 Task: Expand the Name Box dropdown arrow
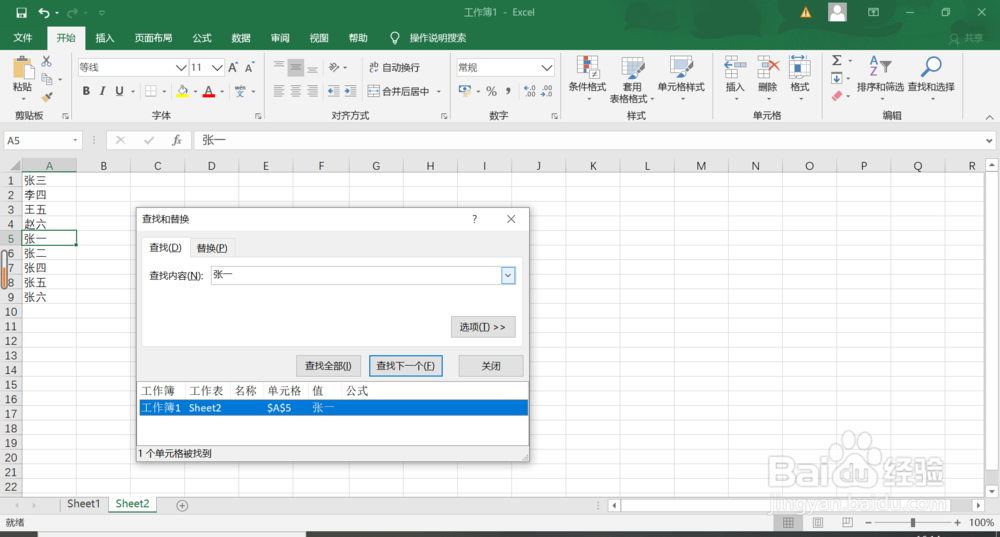(75, 140)
